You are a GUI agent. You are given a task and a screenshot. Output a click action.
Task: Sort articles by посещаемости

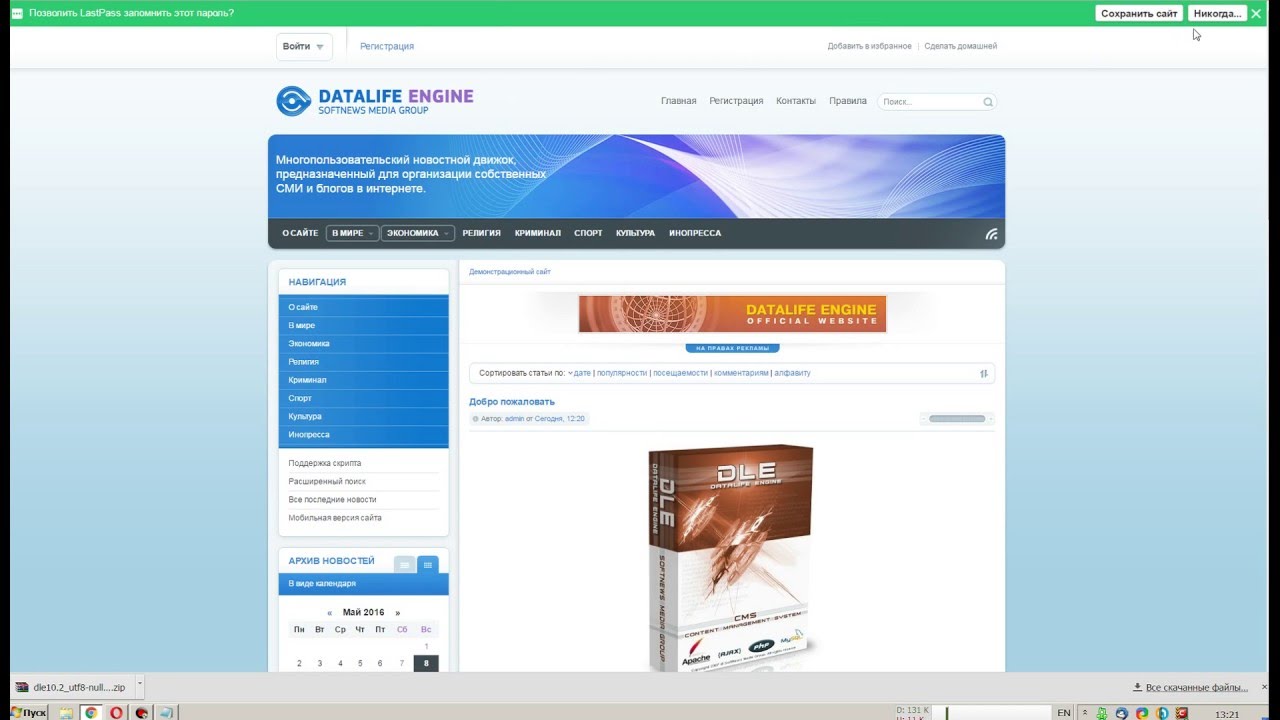point(680,373)
